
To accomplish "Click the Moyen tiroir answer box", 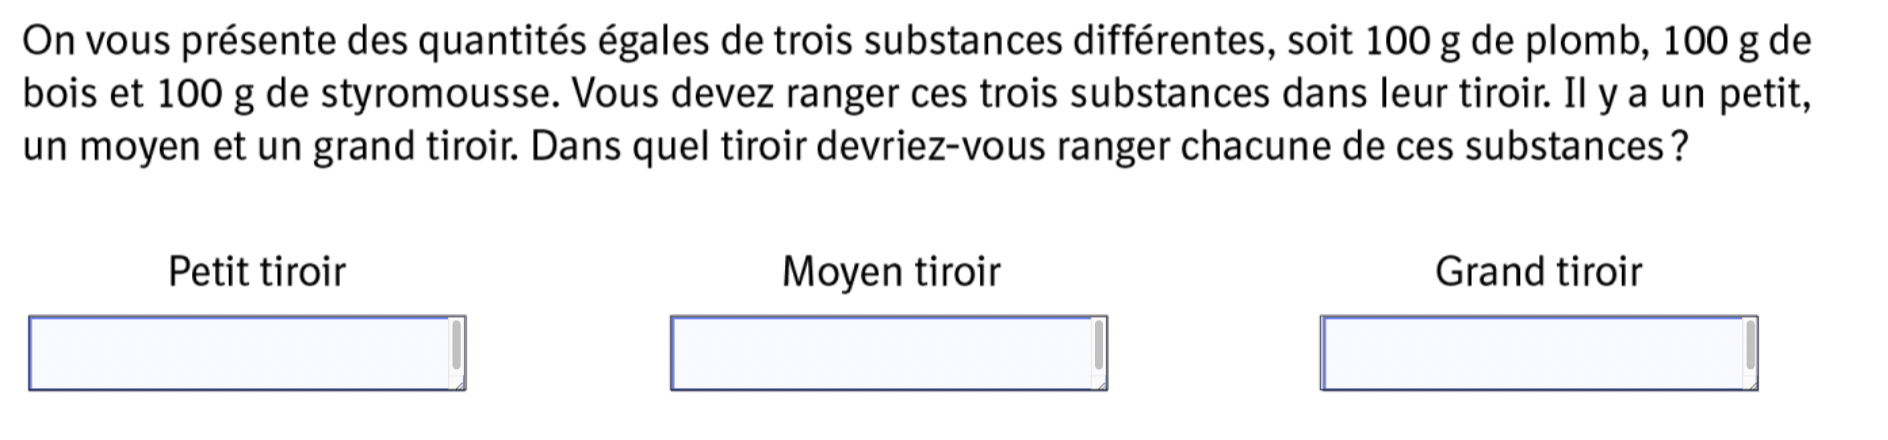I will (882, 353).
